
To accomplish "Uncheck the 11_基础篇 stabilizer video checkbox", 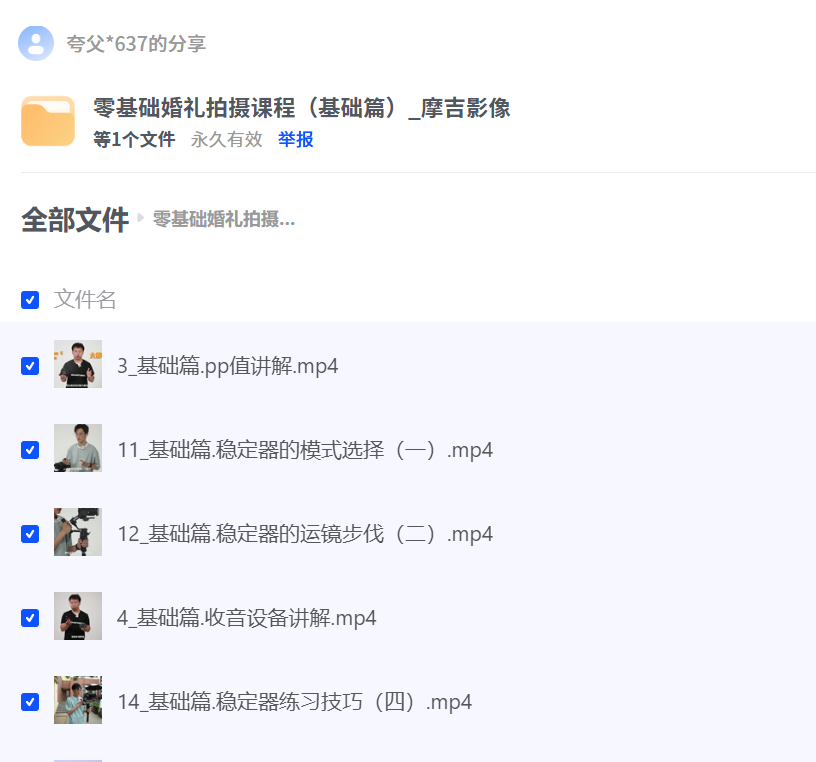I will point(30,448).
